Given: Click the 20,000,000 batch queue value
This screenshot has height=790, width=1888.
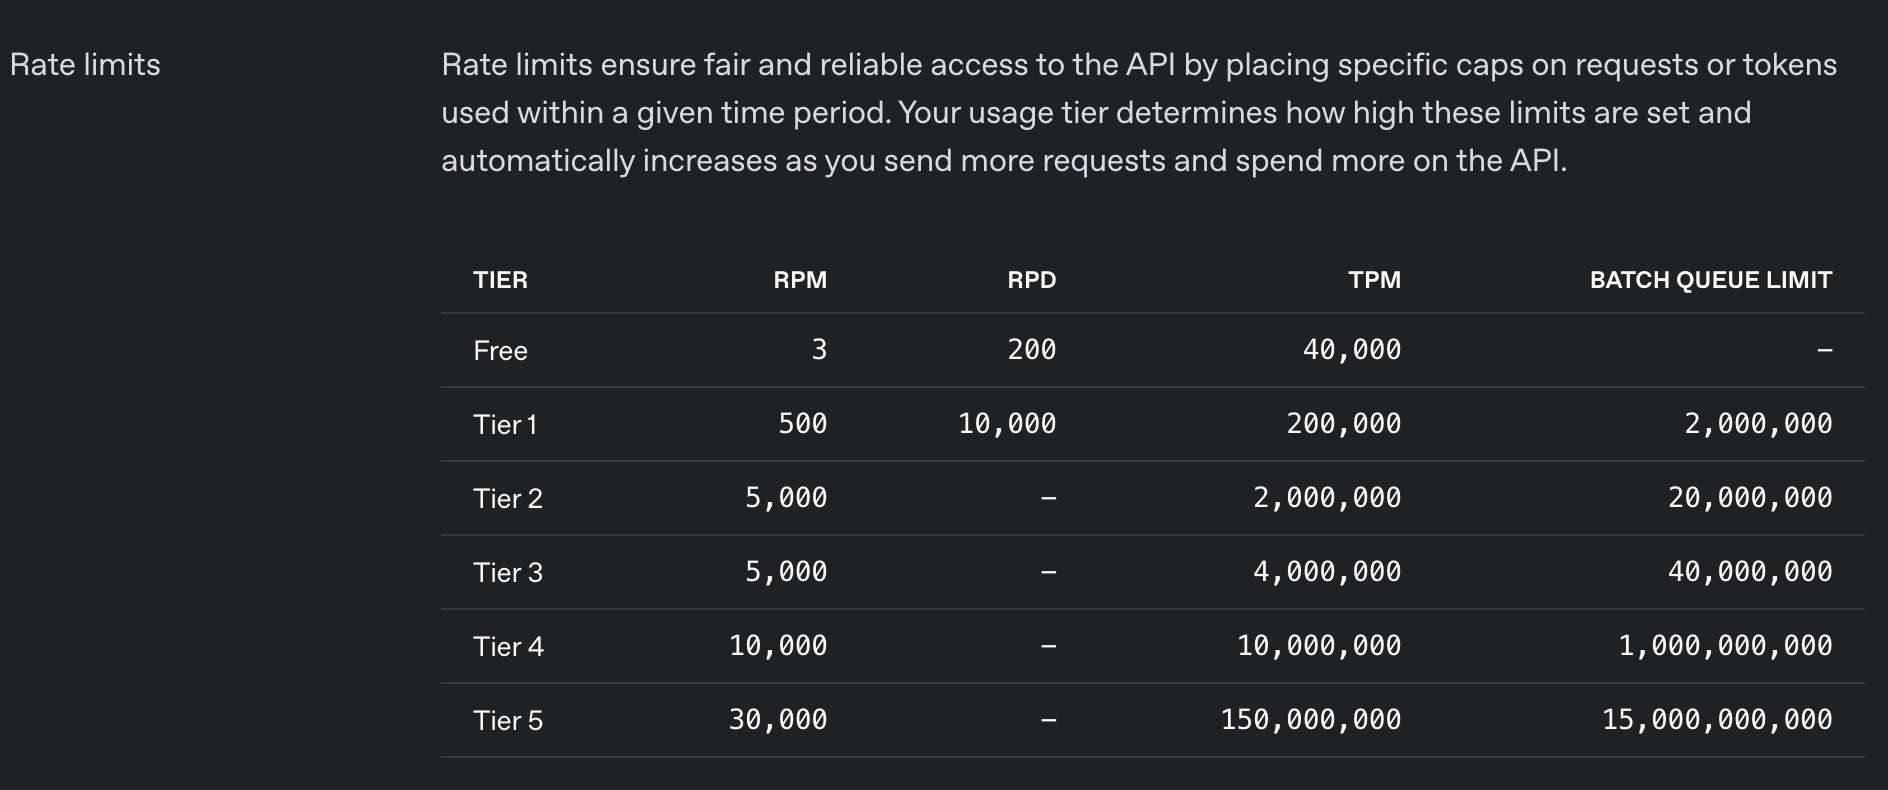Looking at the screenshot, I should pos(1750,498).
